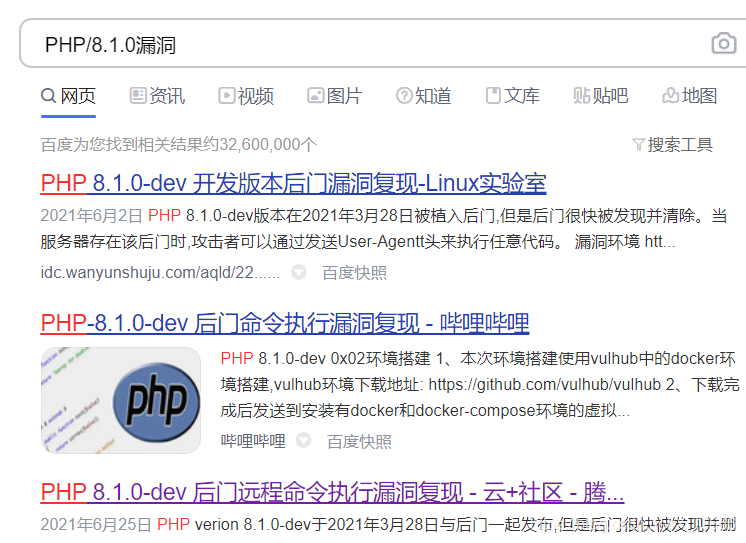
Task: Click the play icon beside 视频
Action: [x=226, y=96]
